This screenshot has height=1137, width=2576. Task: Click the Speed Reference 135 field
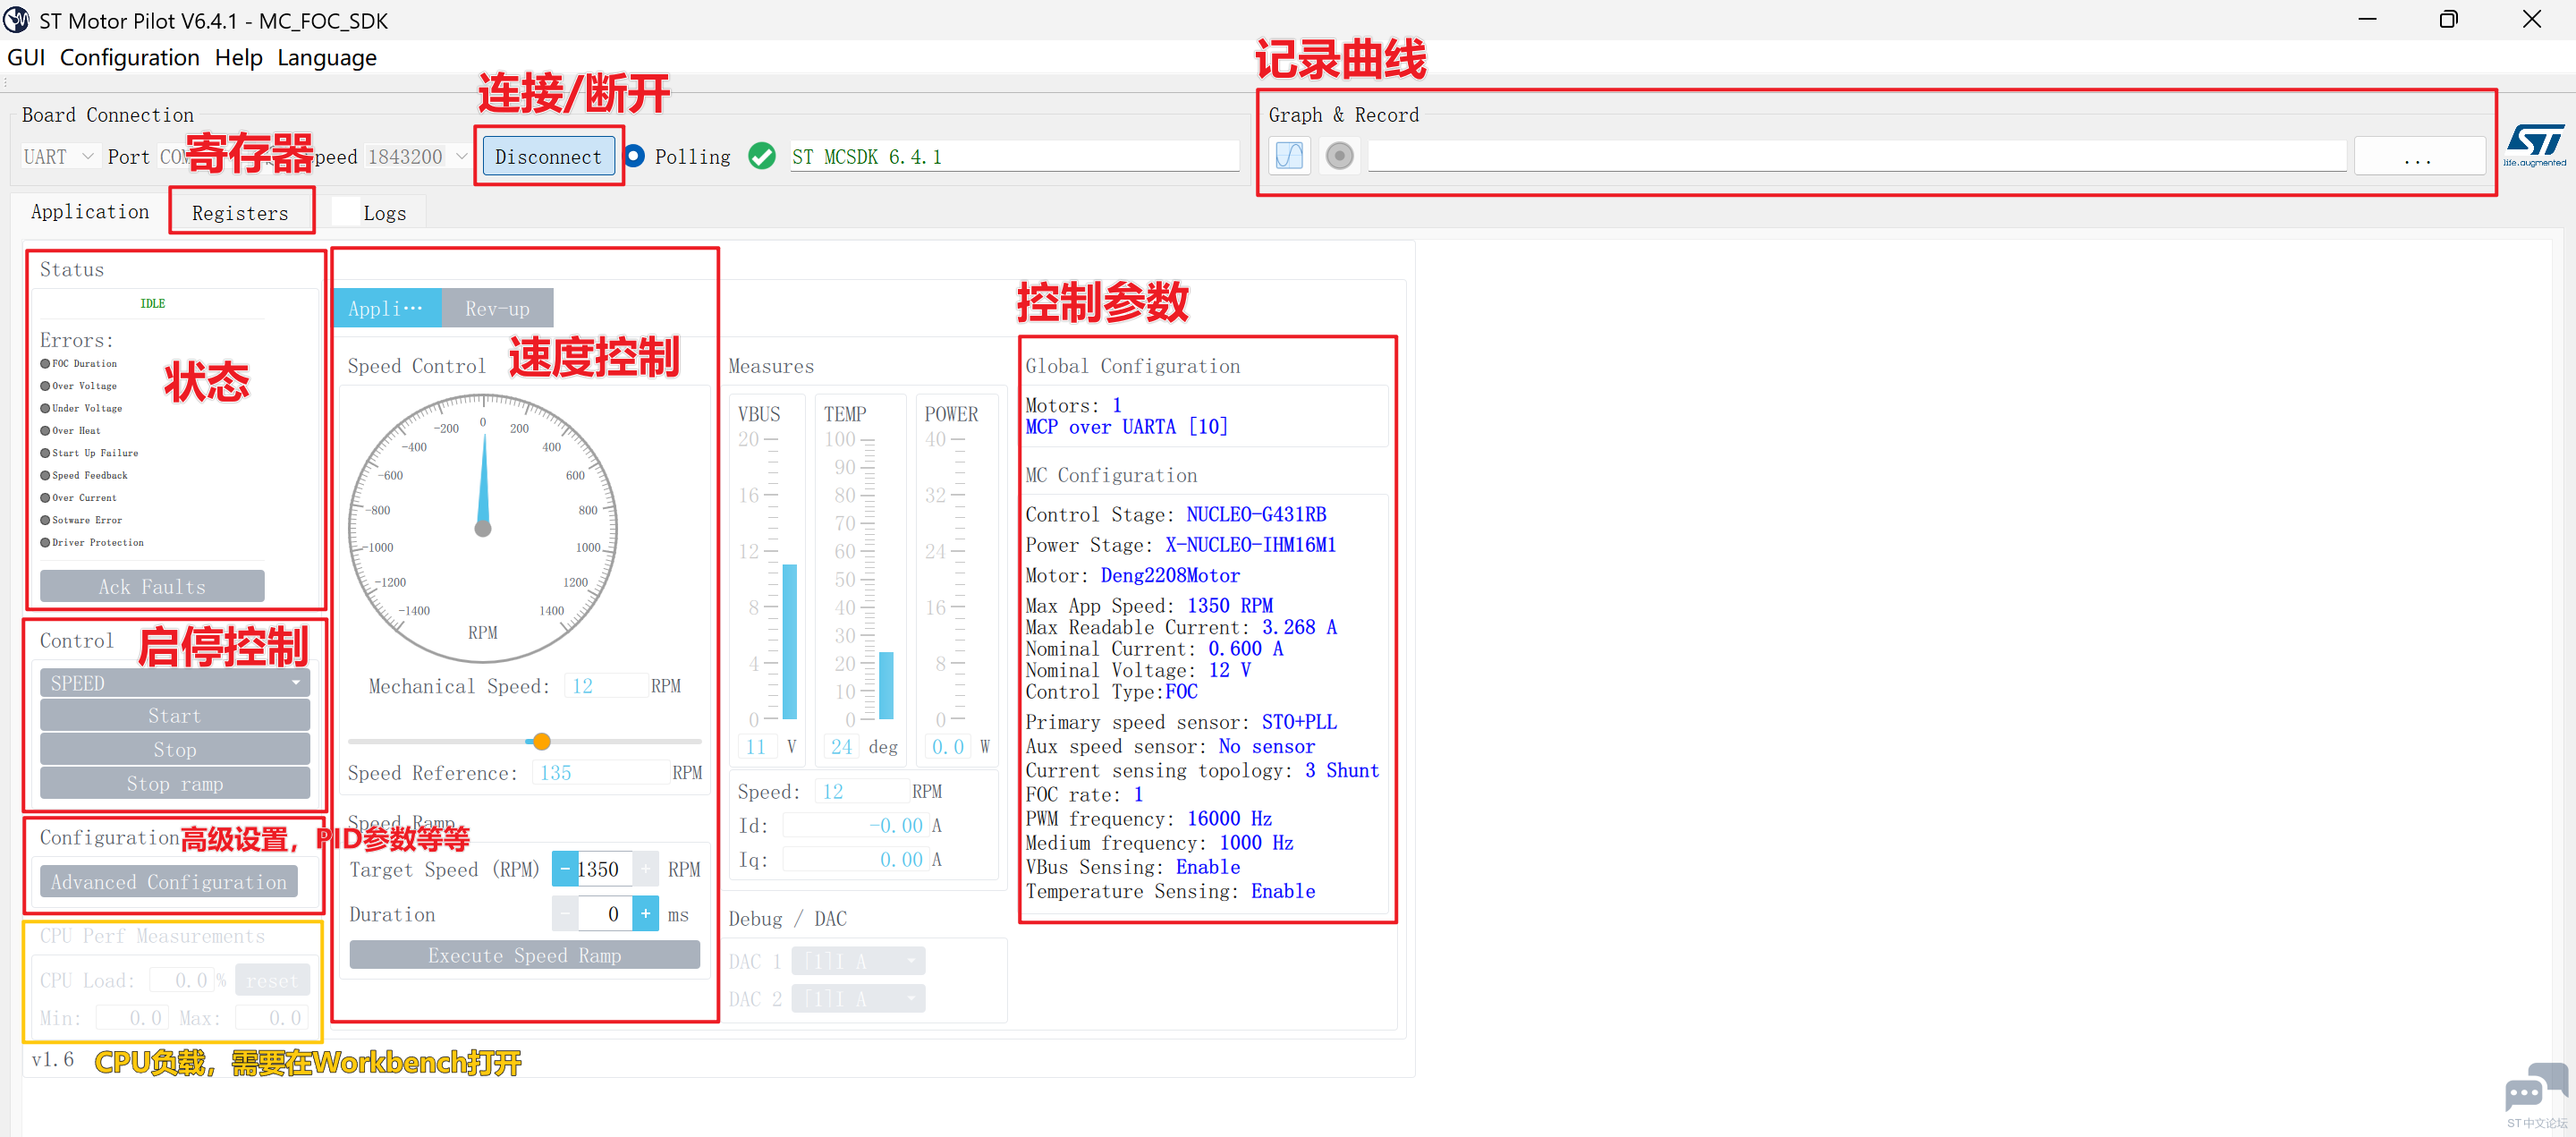602,773
